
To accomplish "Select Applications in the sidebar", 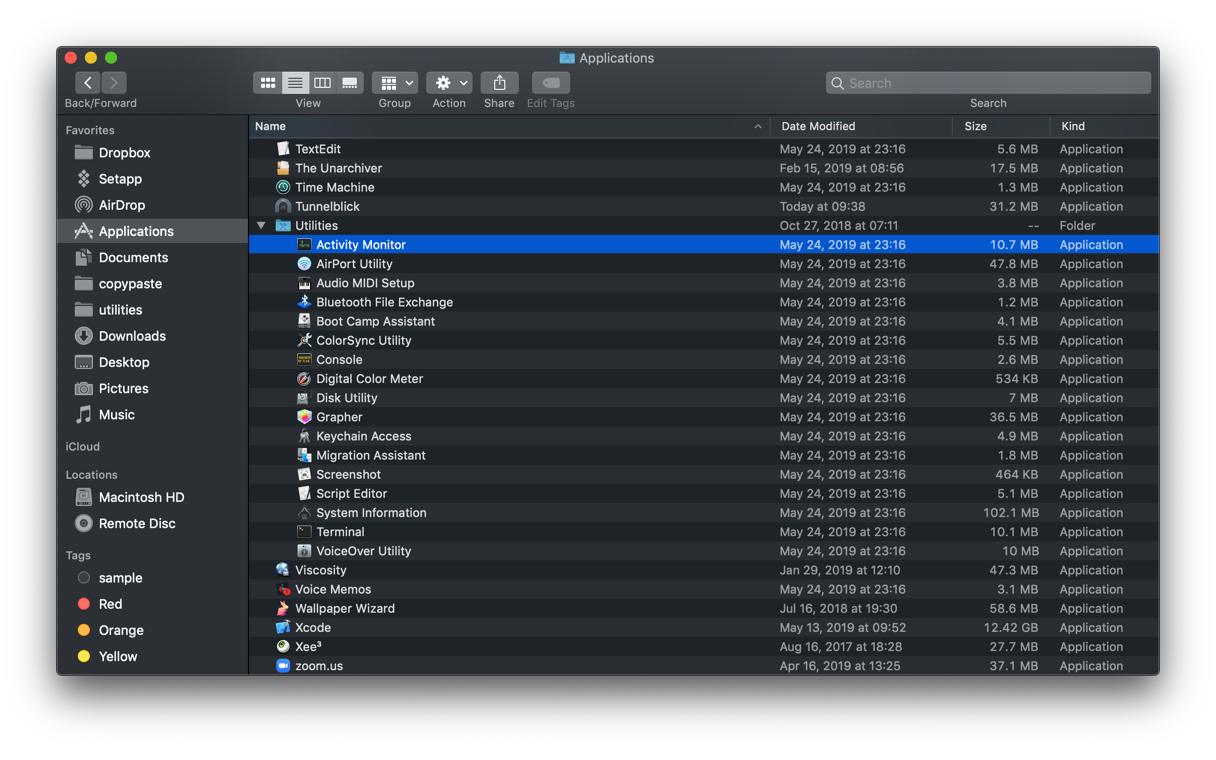I will point(152,231).
